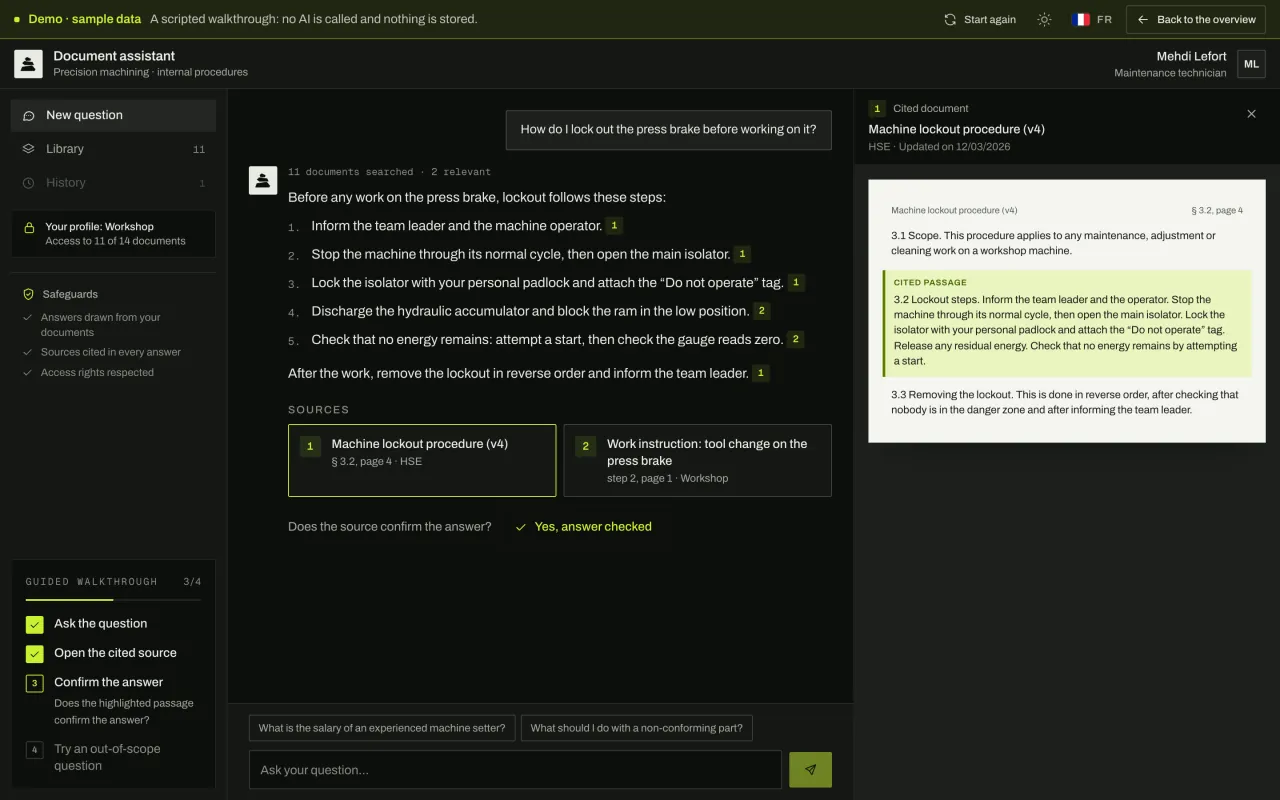Send the question with the paper plane button
1280x800 pixels.
[x=810, y=770]
